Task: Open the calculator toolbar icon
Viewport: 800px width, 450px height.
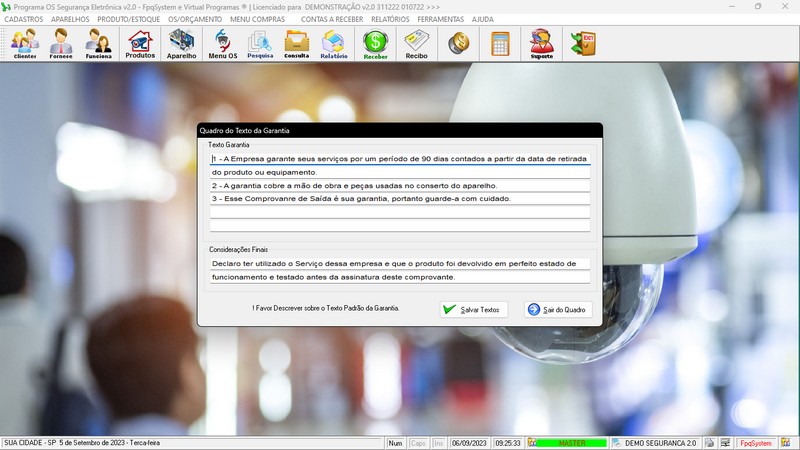Action: pos(501,43)
